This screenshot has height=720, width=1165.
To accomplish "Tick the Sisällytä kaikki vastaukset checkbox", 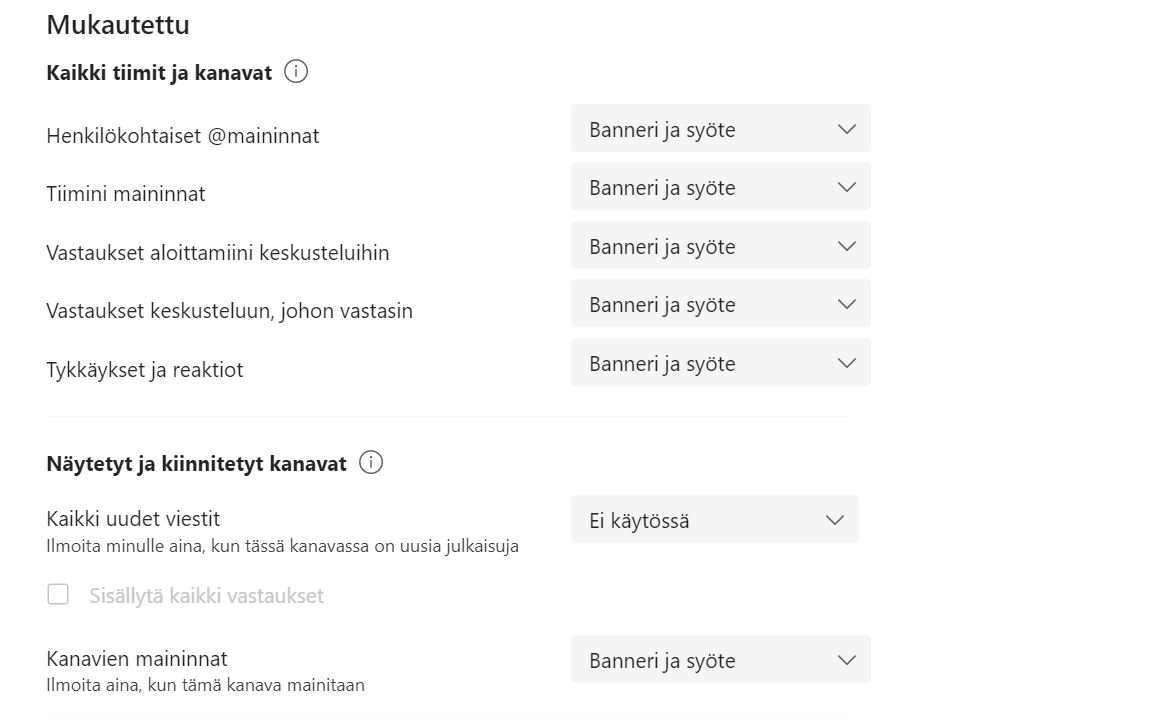I will (58, 594).
